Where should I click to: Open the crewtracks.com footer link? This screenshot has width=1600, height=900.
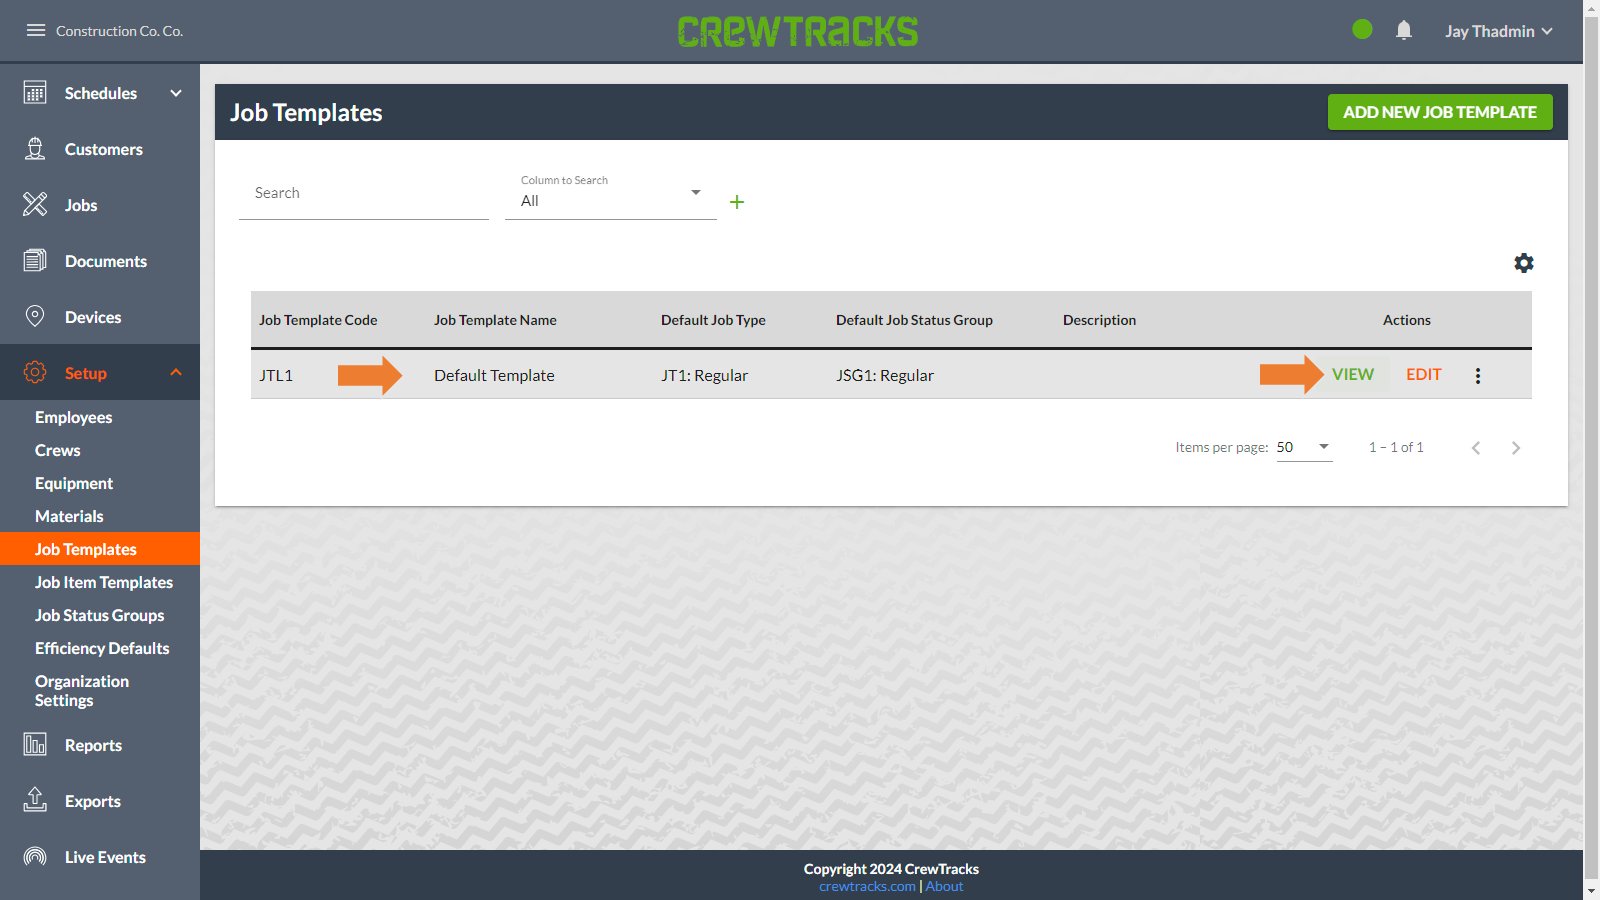tap(867, 886)
